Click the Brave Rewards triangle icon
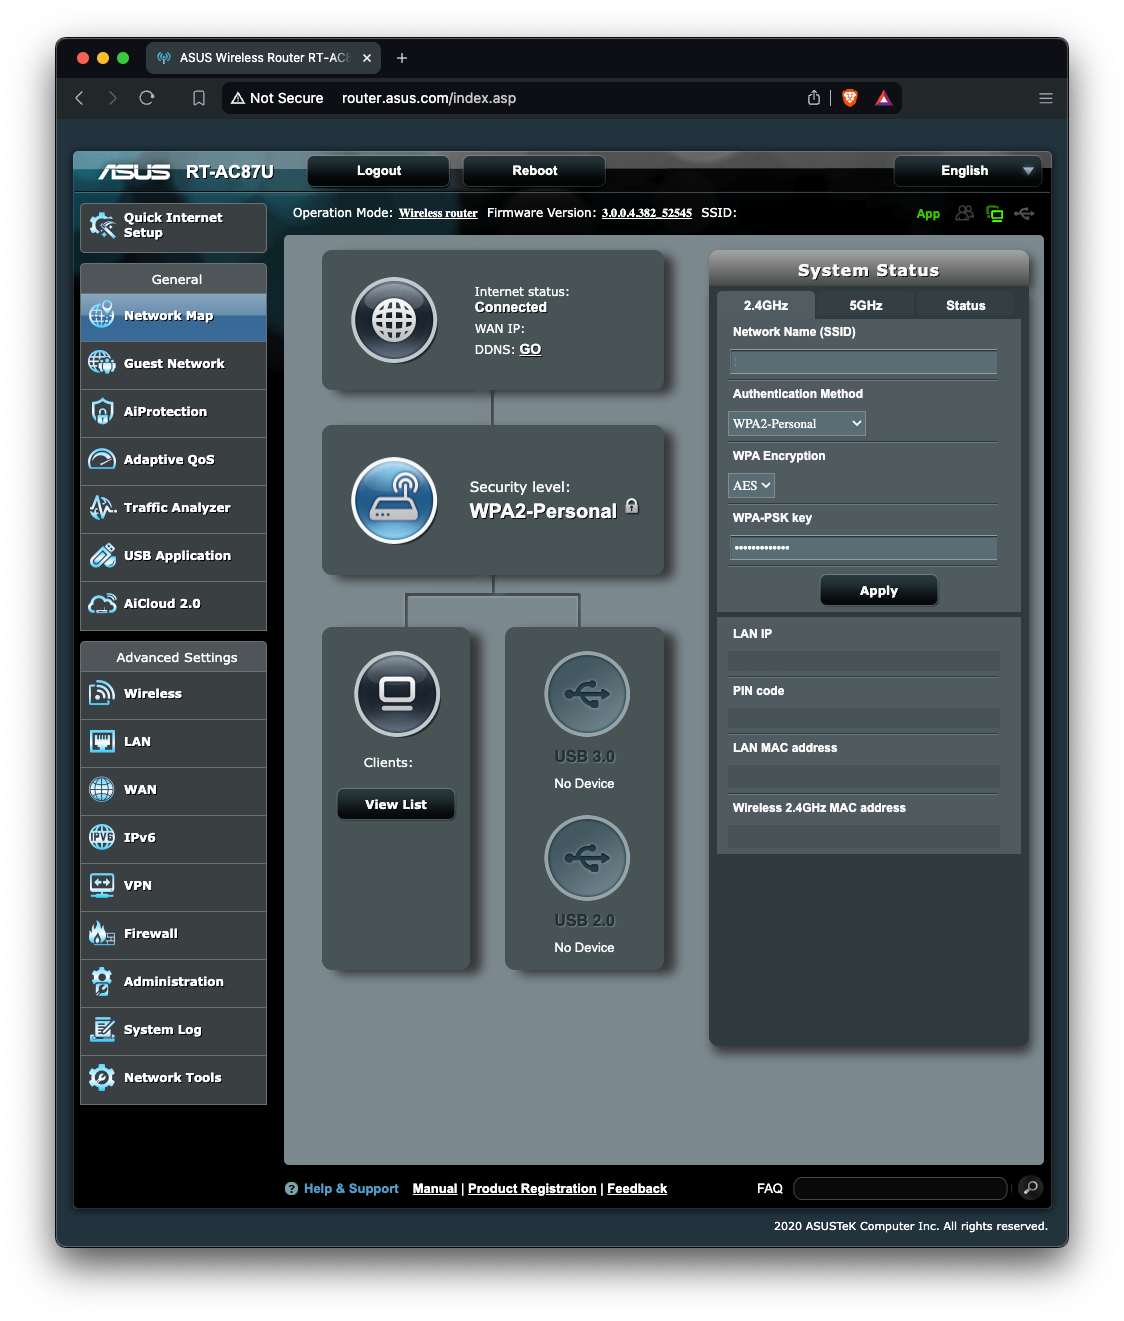 (884, 98)
